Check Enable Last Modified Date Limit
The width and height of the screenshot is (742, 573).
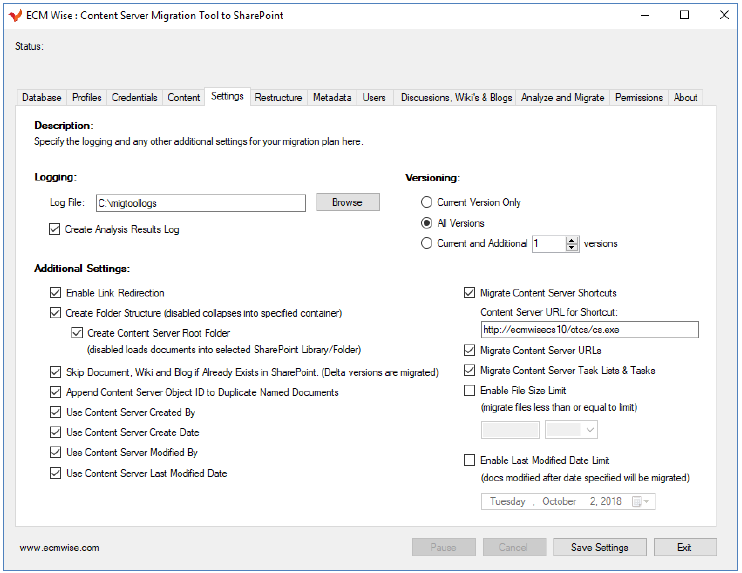coord(470,461)
